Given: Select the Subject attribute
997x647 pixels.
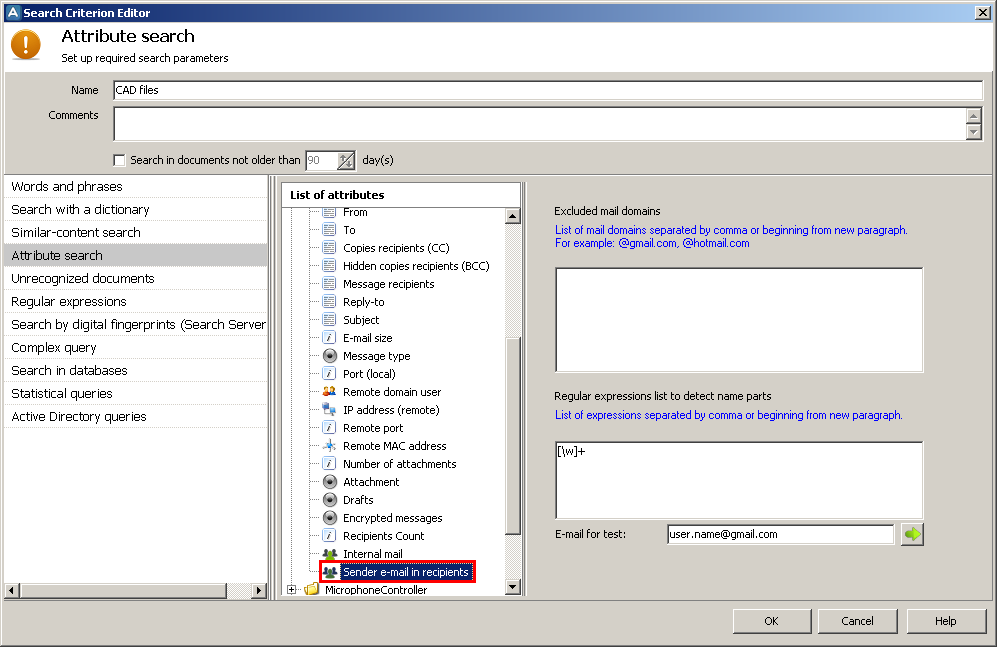Looking at the screenshot, I should point(361,320).
